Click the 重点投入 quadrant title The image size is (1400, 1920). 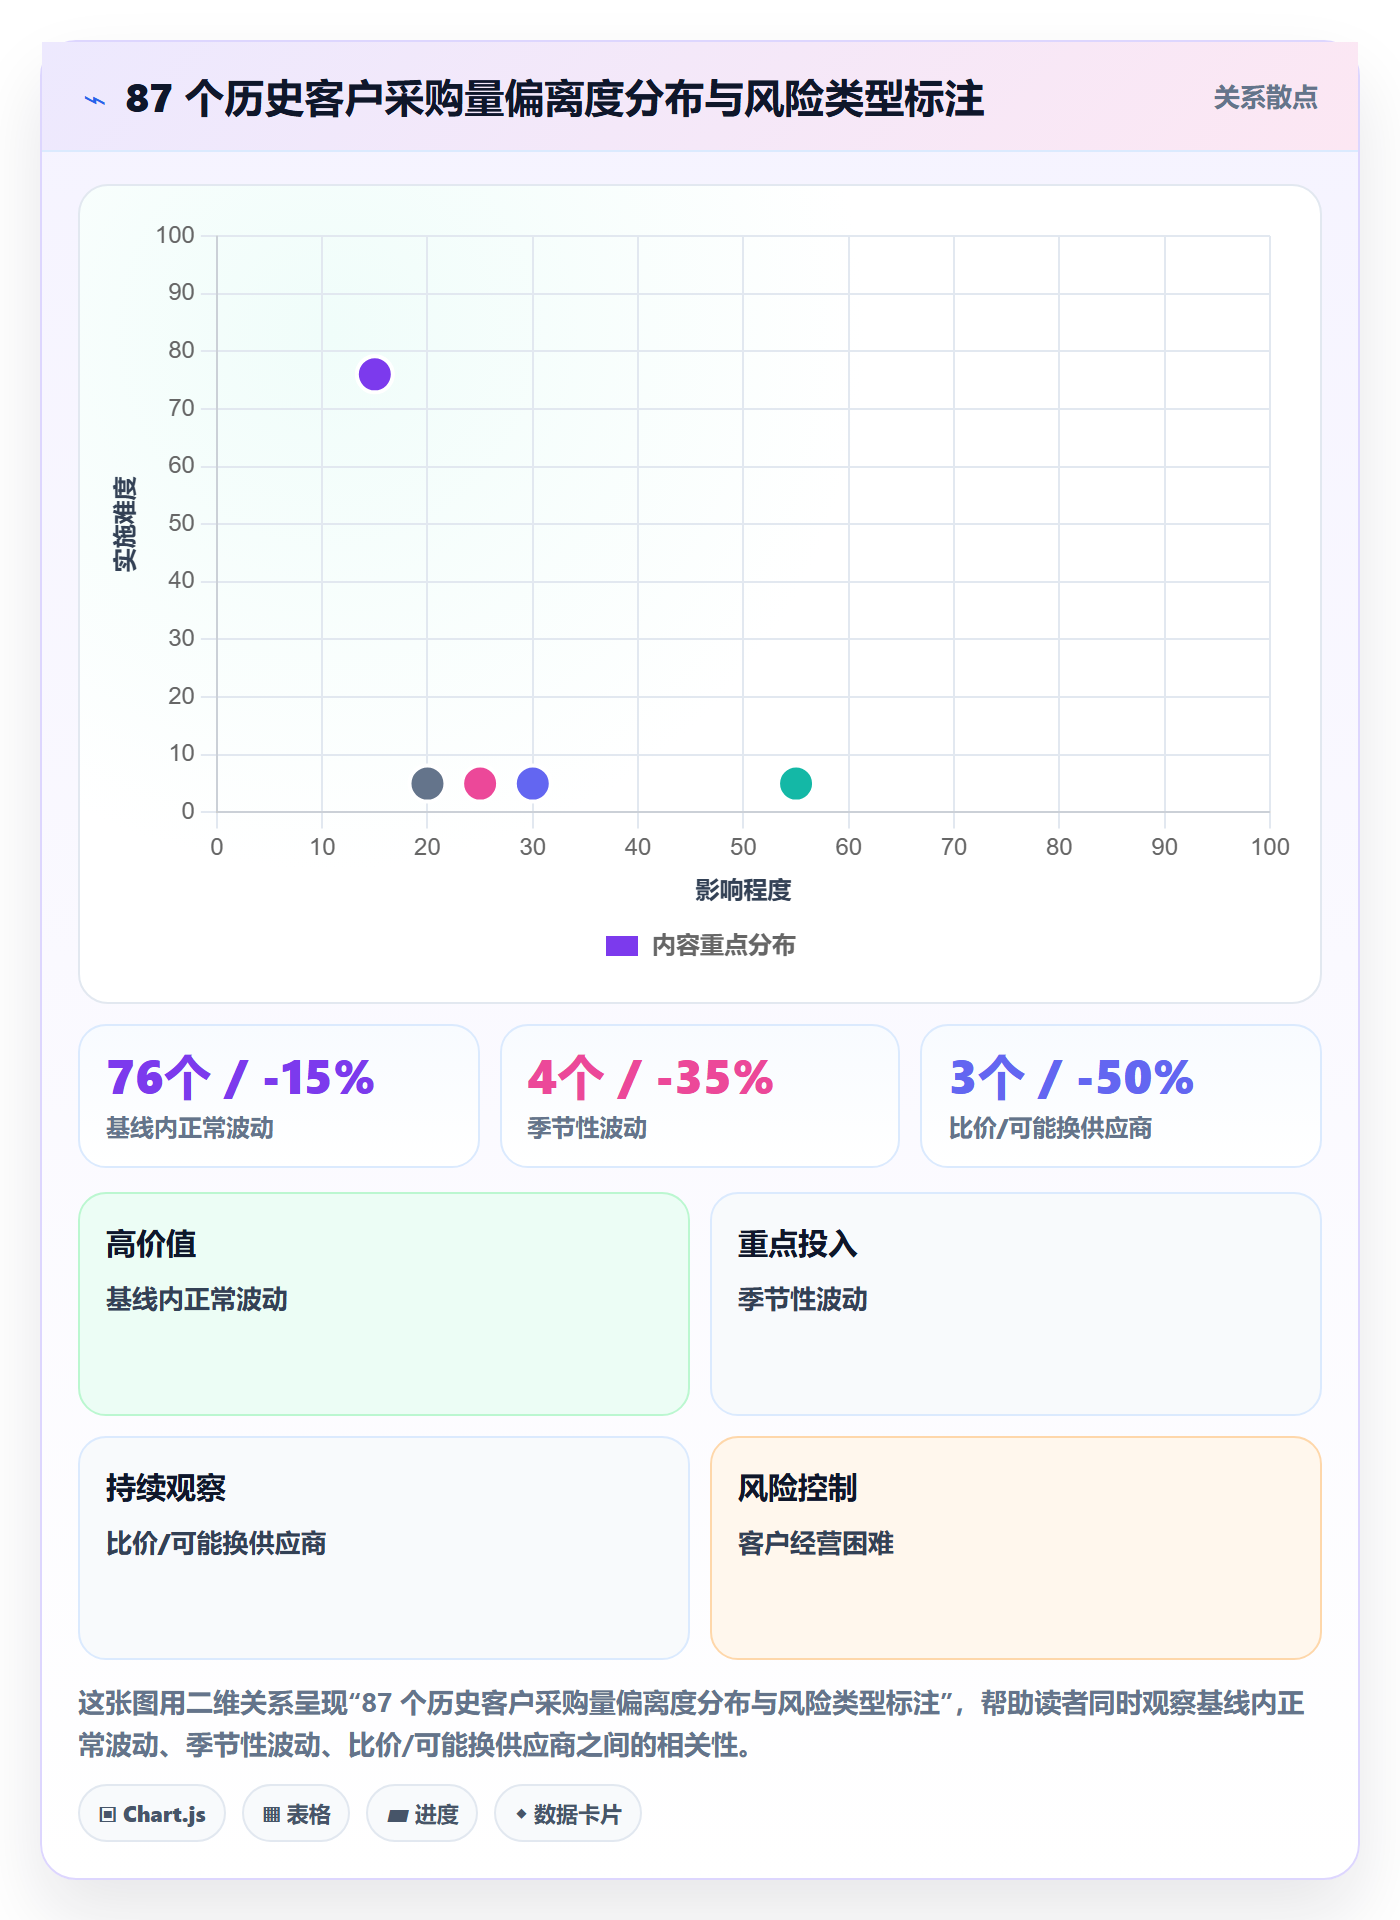click(x=798, y=1245)
